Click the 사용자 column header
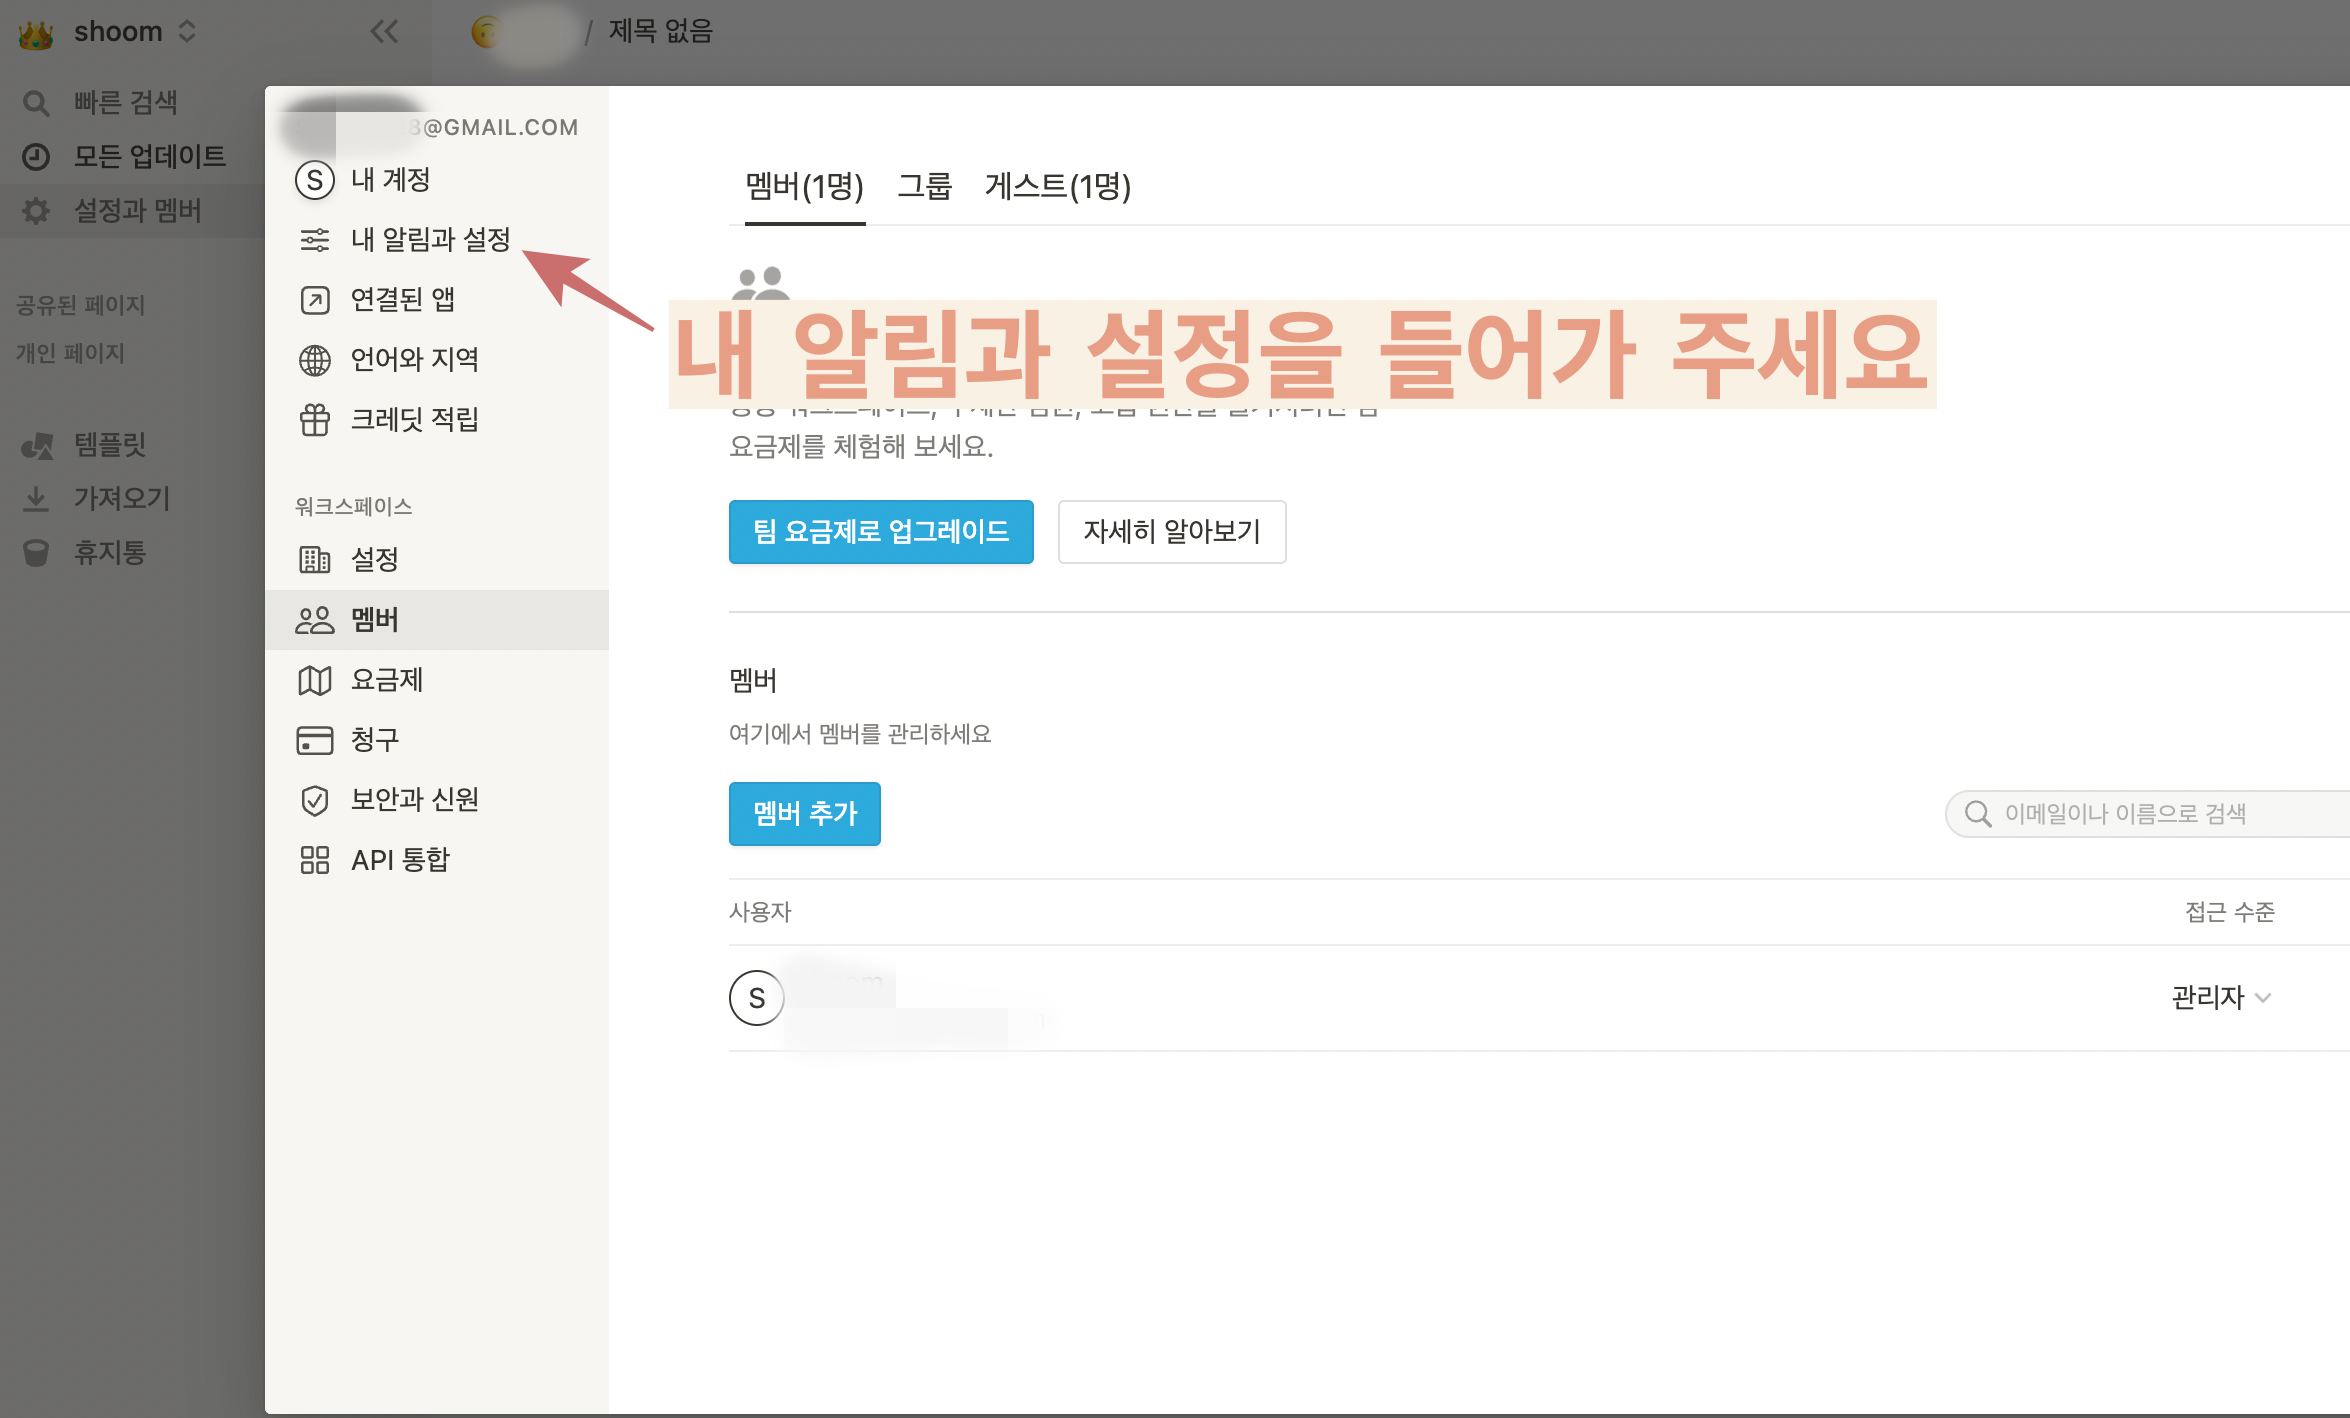The width and height of the screenshot is (2350, 1418). point(760,912)
